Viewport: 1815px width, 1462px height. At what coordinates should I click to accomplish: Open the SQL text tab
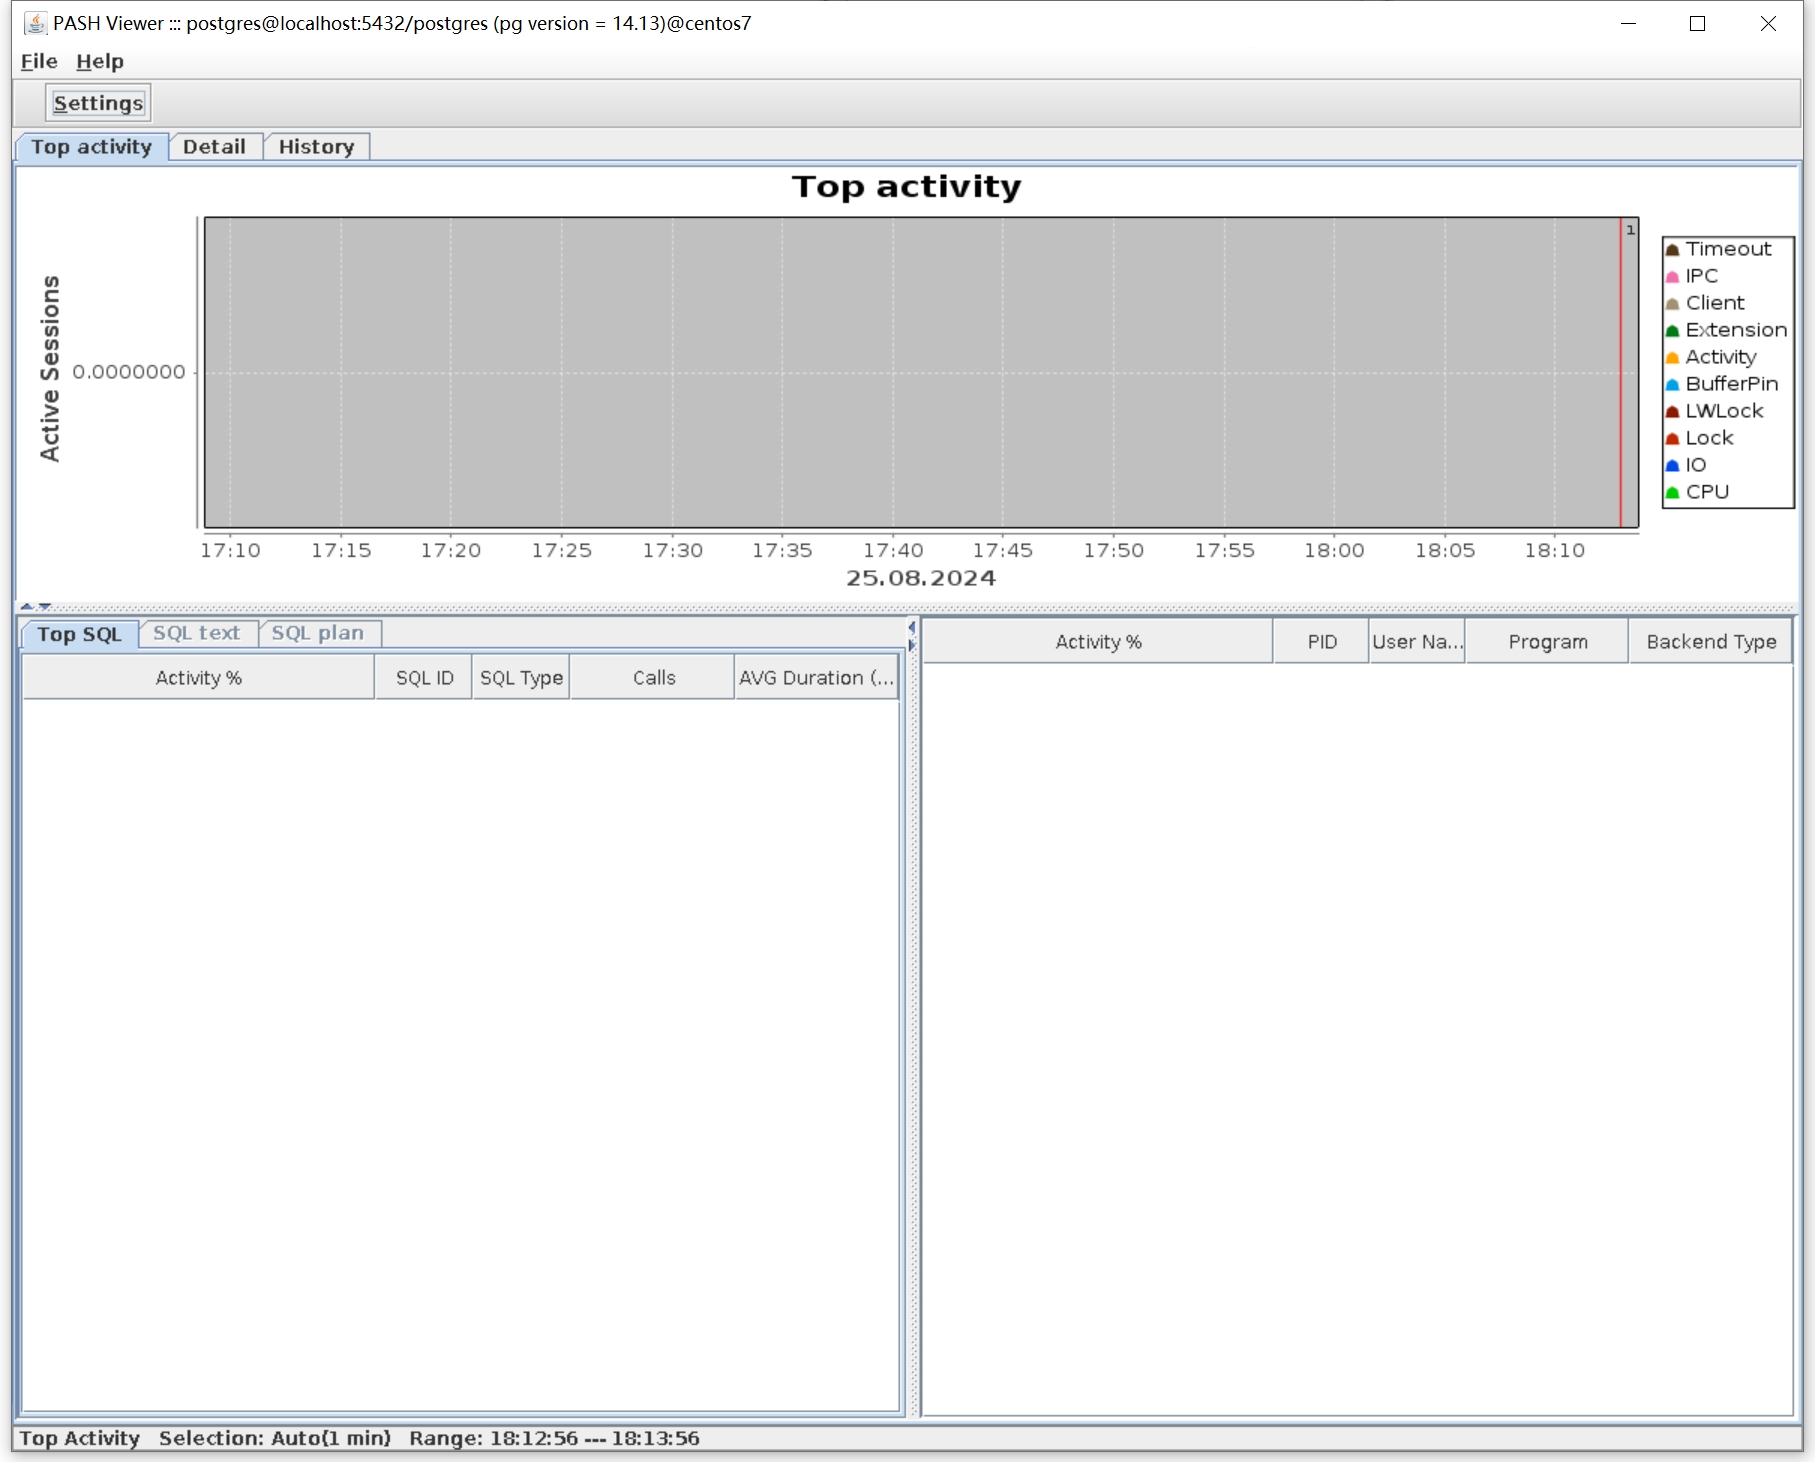(197, 633)
